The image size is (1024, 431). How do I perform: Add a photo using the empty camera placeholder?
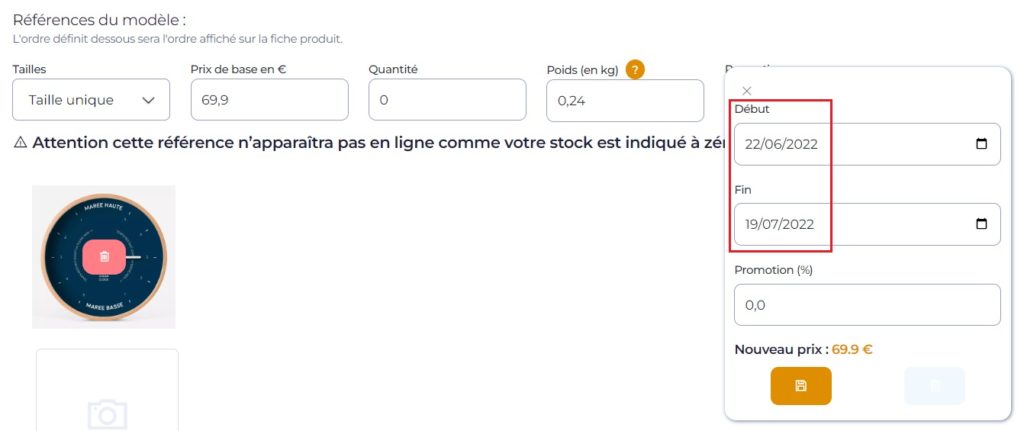coord(107,390)
